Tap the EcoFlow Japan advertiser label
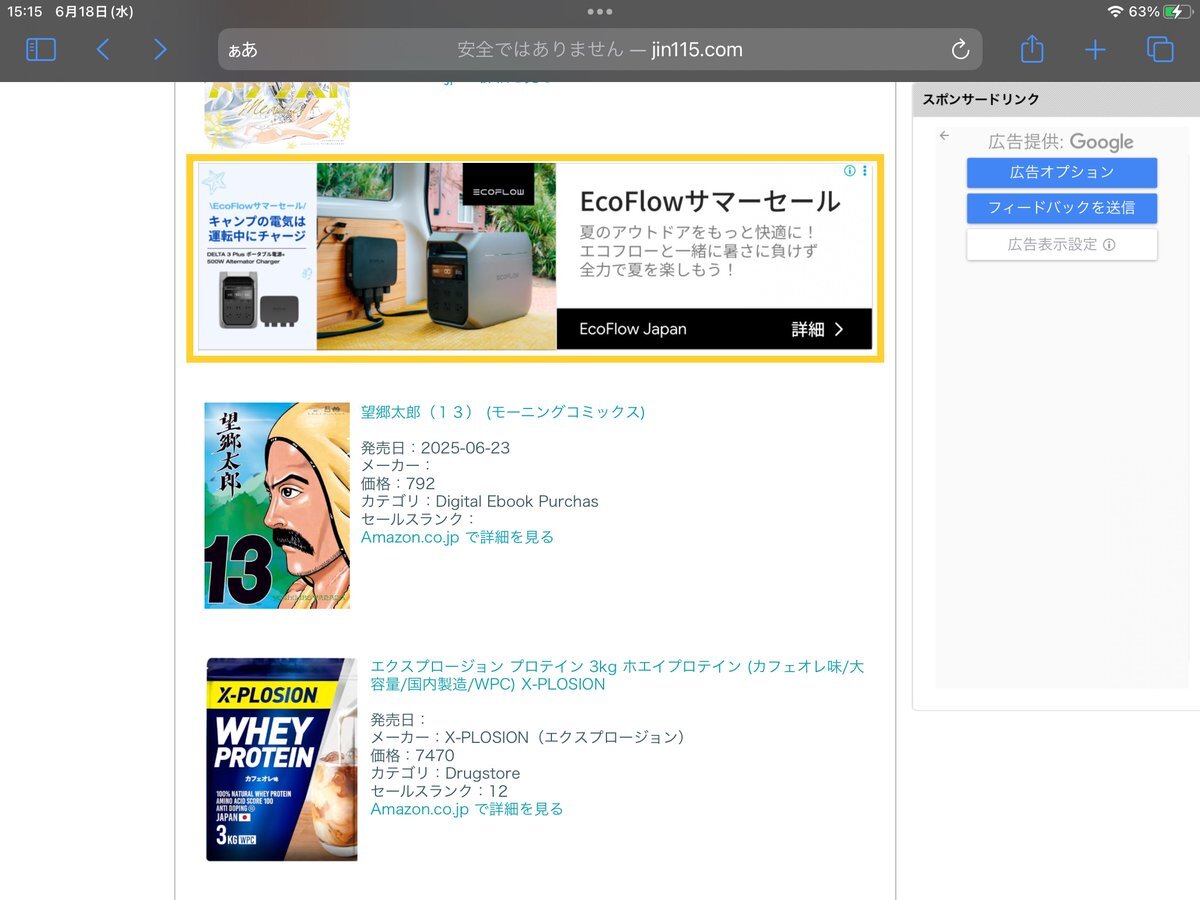 [633, 329]
